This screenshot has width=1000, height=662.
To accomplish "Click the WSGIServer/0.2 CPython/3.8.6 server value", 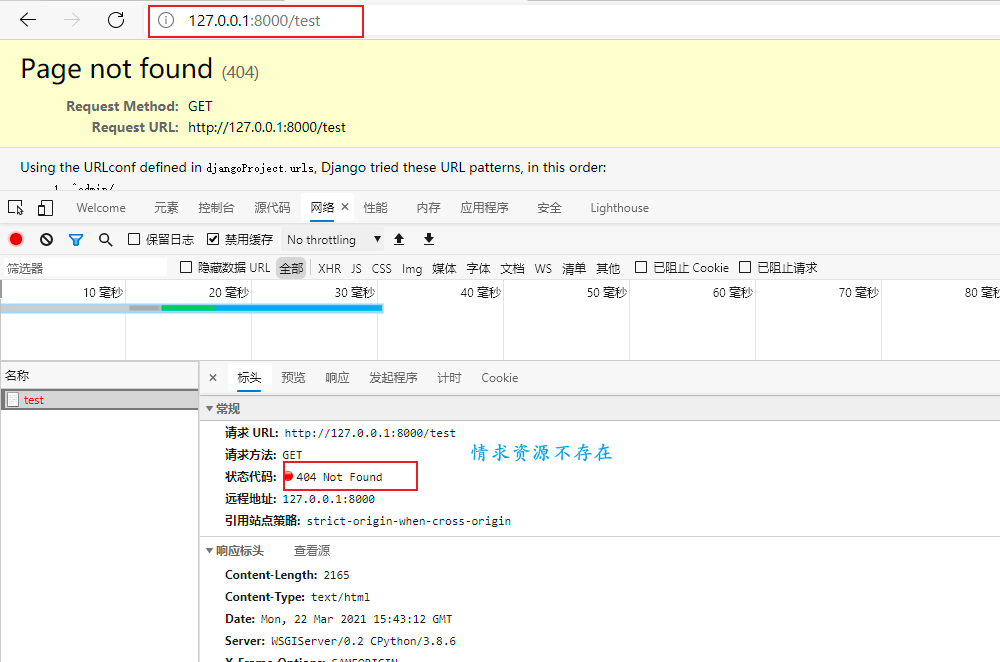I will [x=364, y=641].
